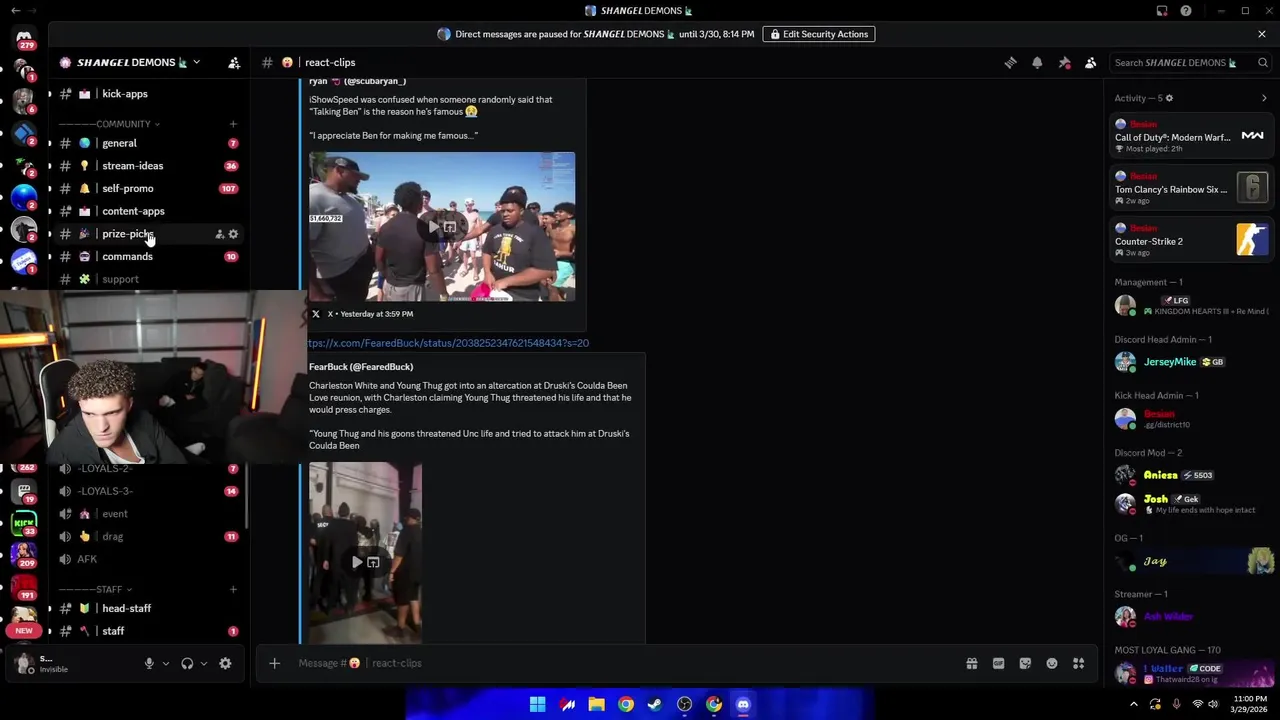Open notification settings bell icon

pos(1037,62)
